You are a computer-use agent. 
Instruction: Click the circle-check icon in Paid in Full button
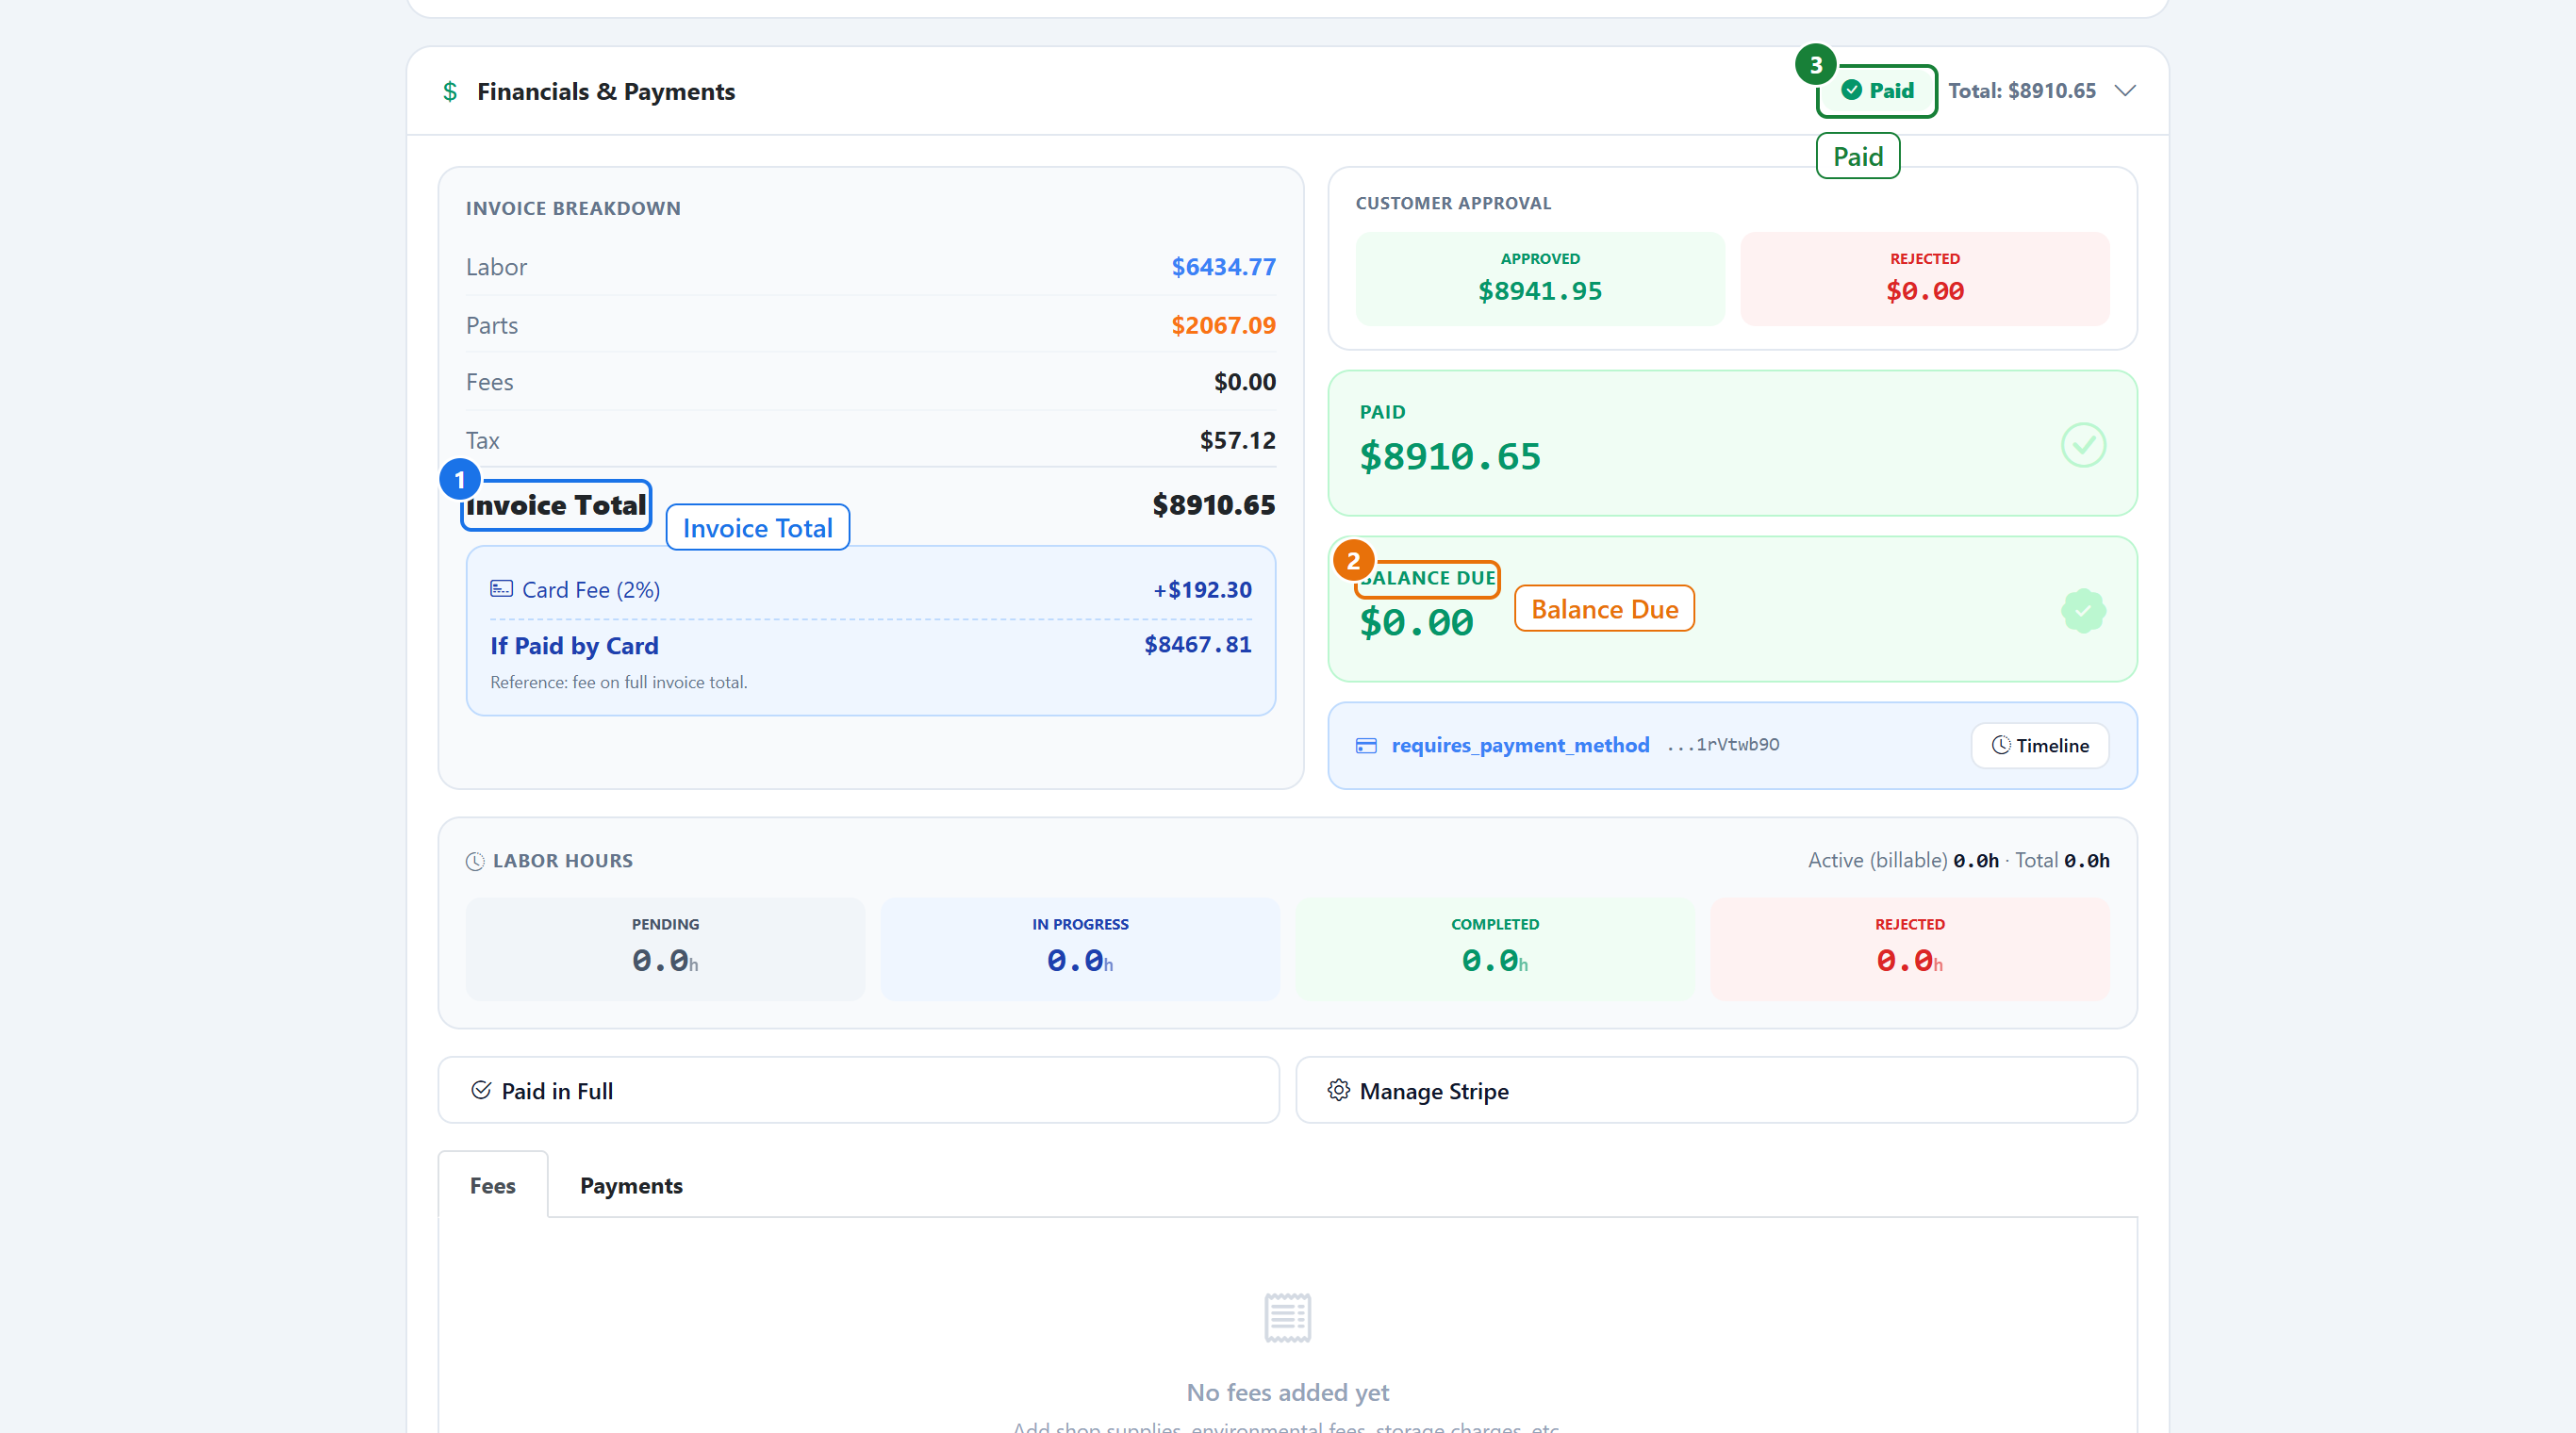(x=481, y=1090)
